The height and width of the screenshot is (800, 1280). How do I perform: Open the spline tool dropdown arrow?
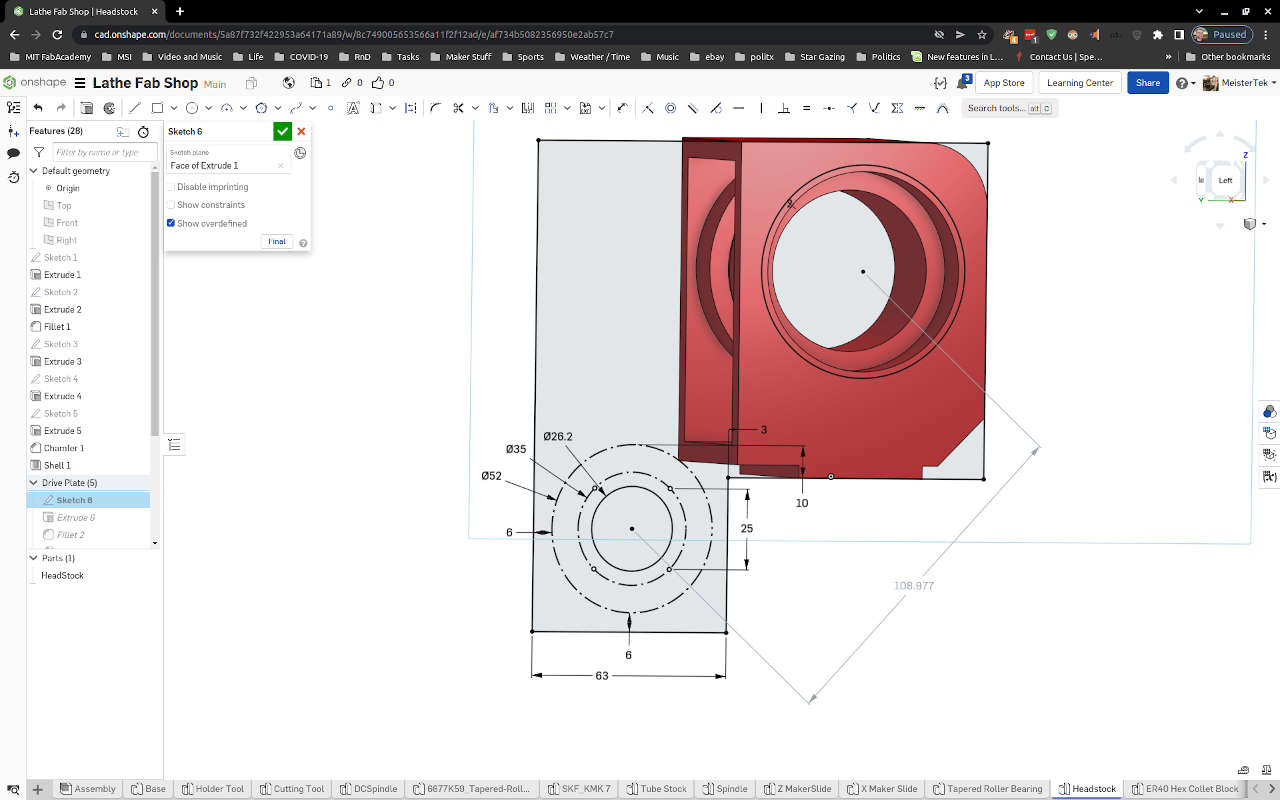click(313, 108)
